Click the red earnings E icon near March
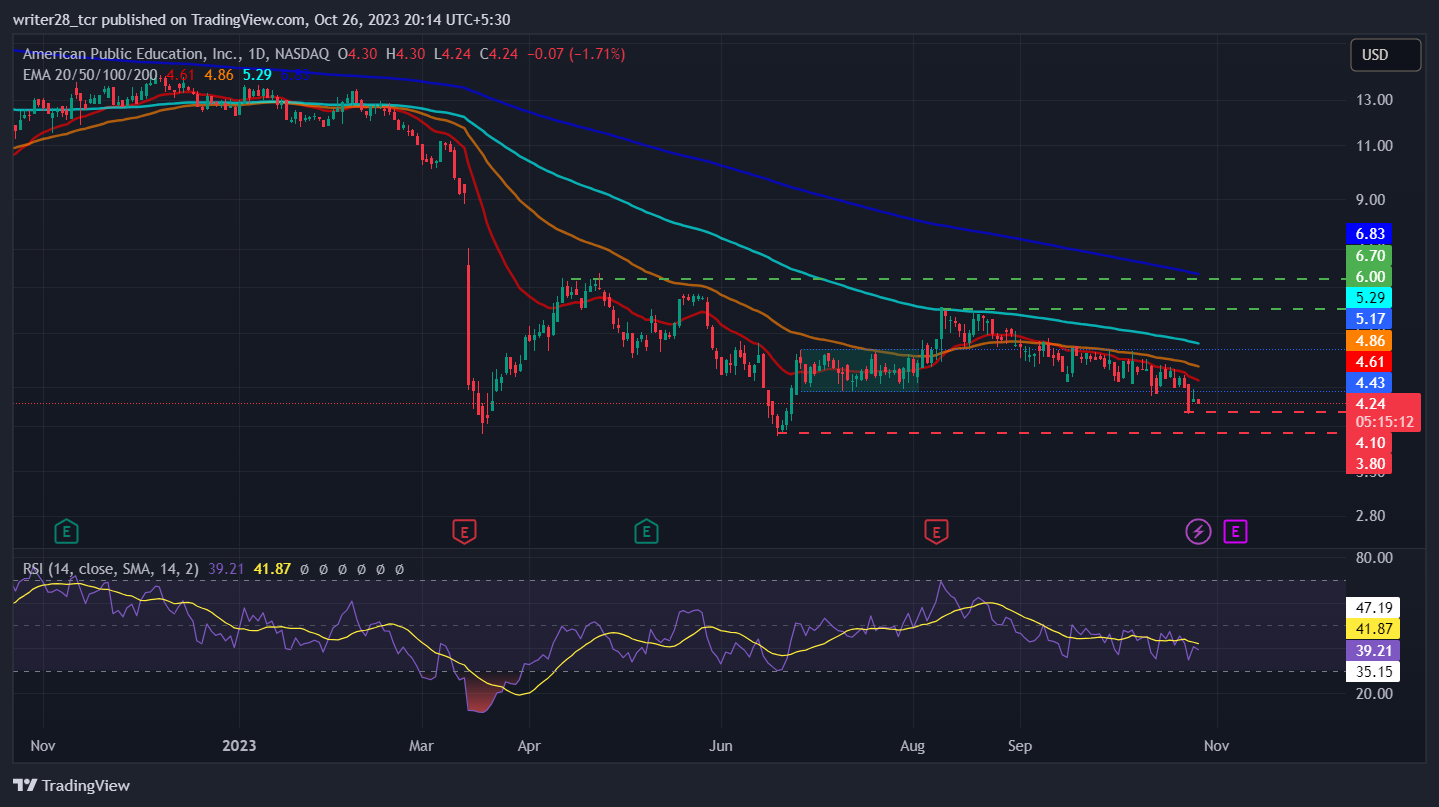The width and height of the screenshot is (1439, 807). coord(463,531)
